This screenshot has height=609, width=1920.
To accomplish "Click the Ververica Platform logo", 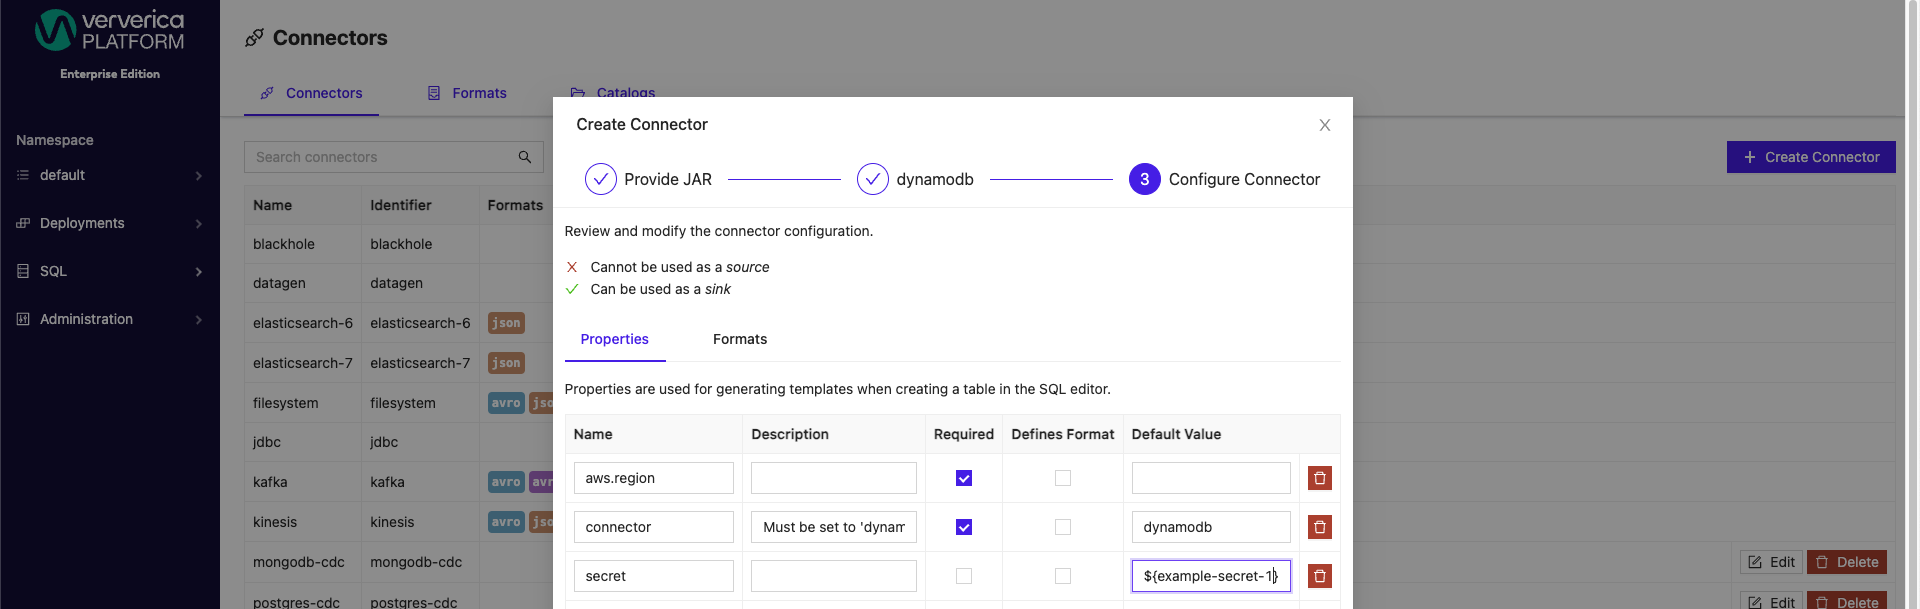I will click(x=110, y=31).
